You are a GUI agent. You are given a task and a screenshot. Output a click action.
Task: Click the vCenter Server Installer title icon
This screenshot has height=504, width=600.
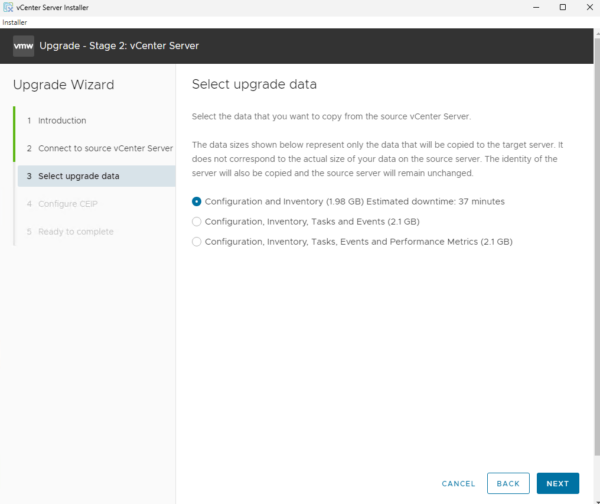(8, 7)
